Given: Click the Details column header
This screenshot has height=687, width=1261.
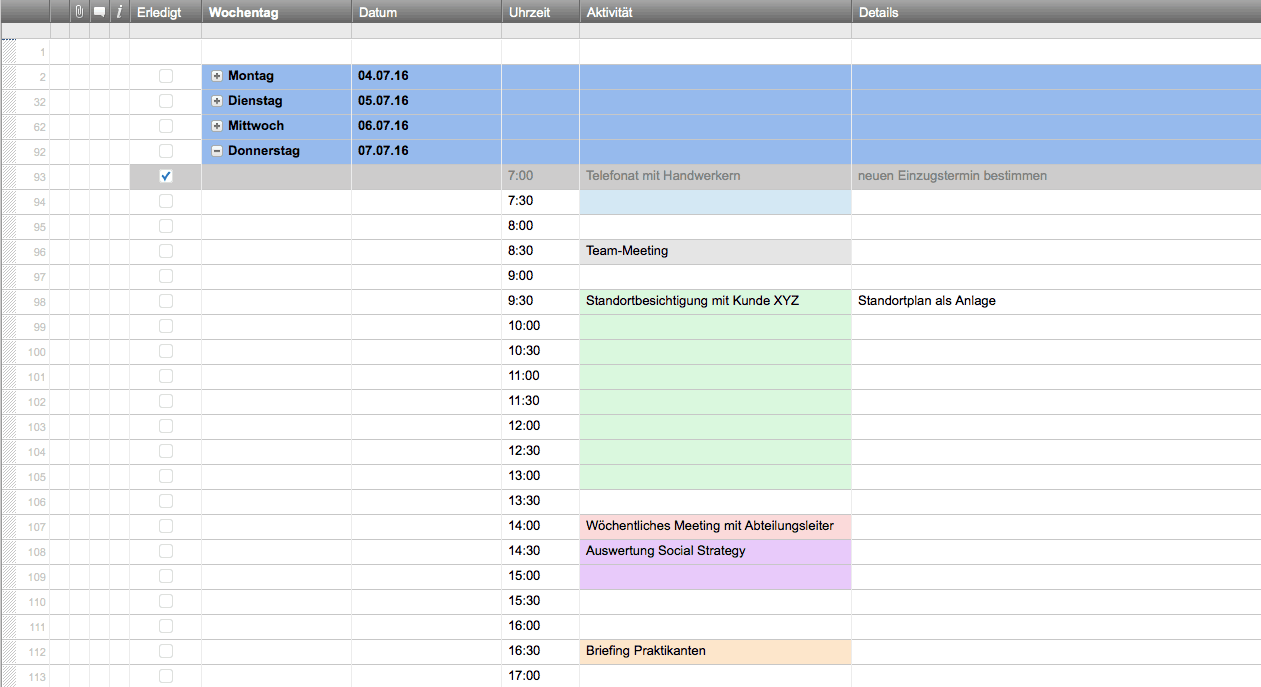Looking at the screenshot, I should 1055,13.
